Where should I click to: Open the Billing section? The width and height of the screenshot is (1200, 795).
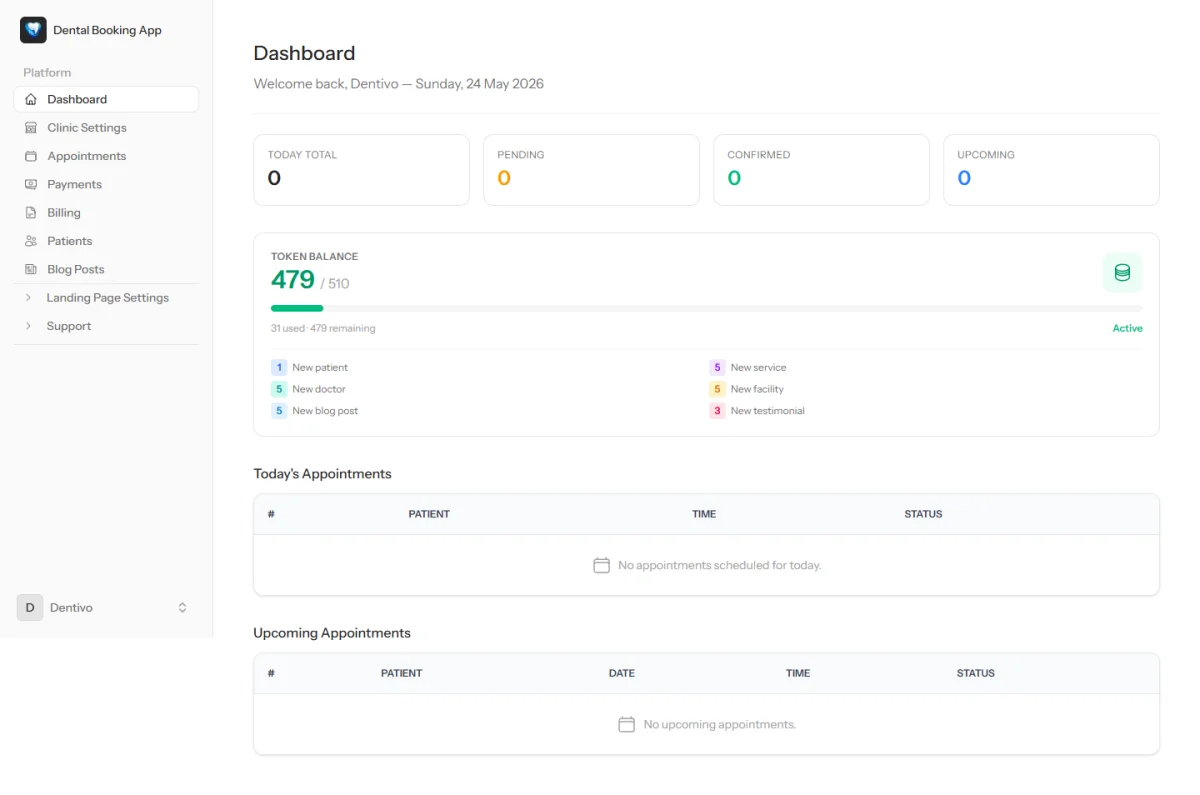[x=106, y=213]
